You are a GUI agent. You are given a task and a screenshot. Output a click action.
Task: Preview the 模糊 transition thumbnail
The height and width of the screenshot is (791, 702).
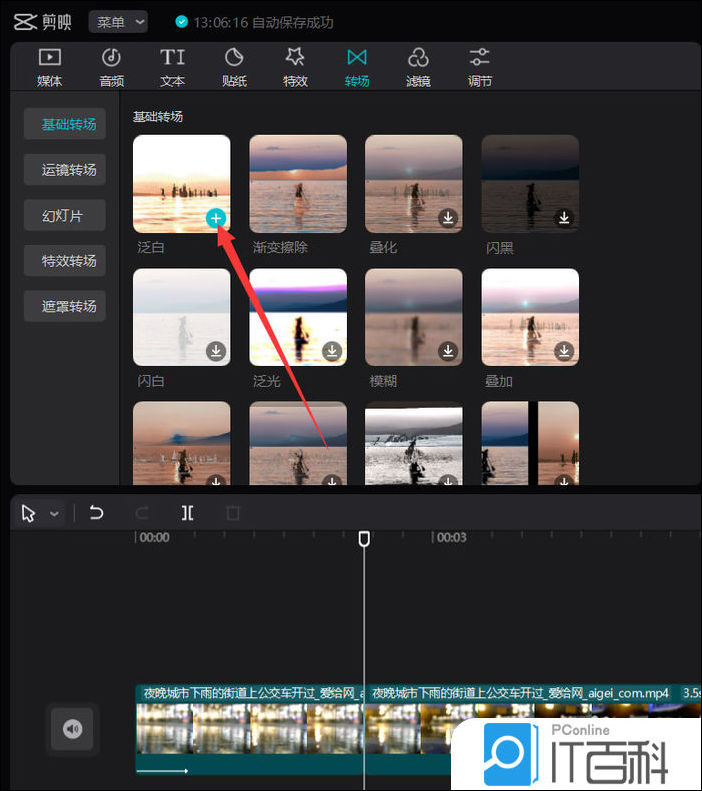414,317
